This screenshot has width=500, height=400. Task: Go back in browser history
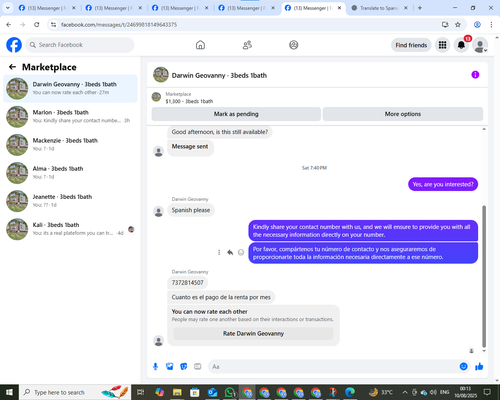pyautogui.click(x=9, y=24)
